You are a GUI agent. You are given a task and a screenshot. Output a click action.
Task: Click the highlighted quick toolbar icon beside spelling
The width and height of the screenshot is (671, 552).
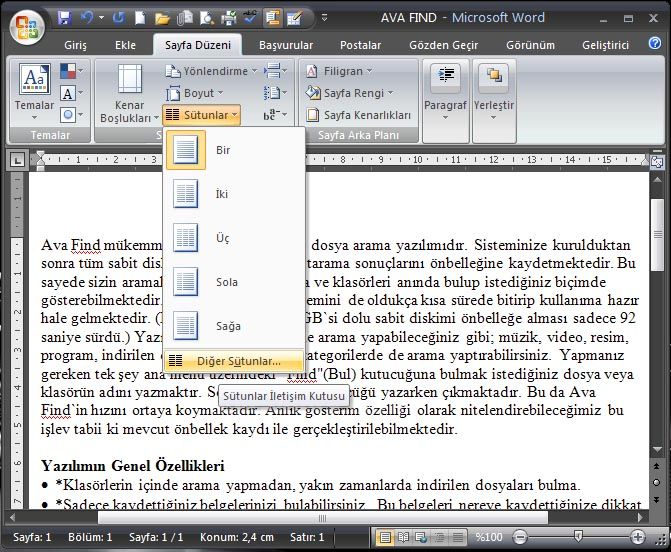(272, 18)
